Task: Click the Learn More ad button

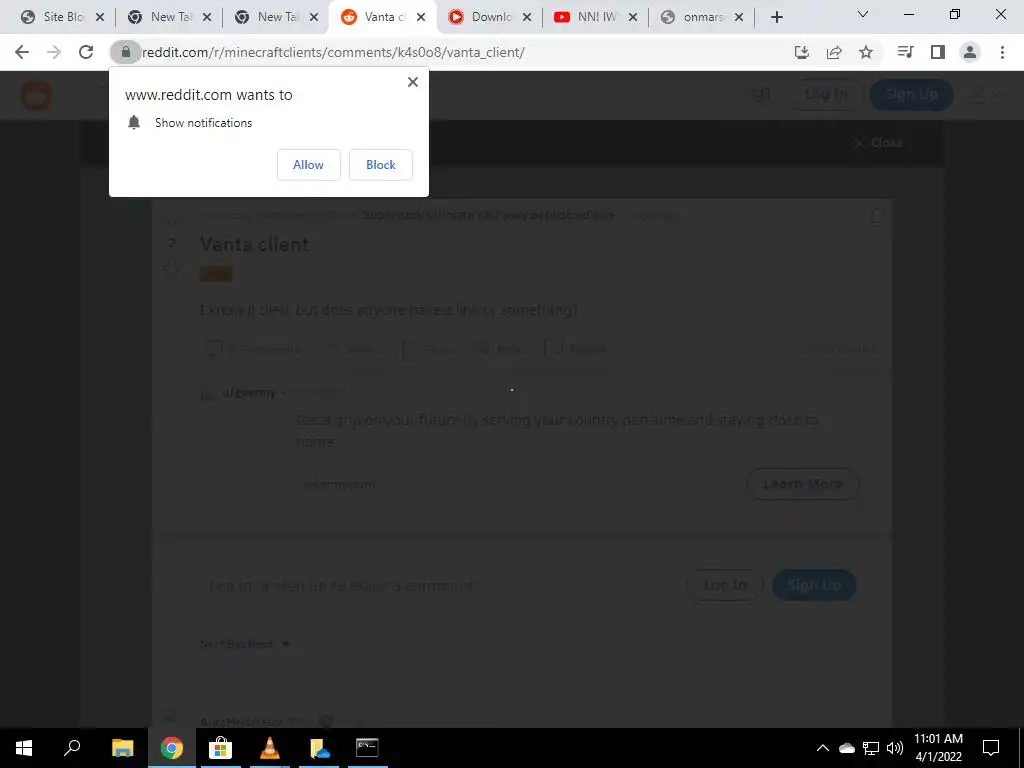Action: (x=803, y=484)
